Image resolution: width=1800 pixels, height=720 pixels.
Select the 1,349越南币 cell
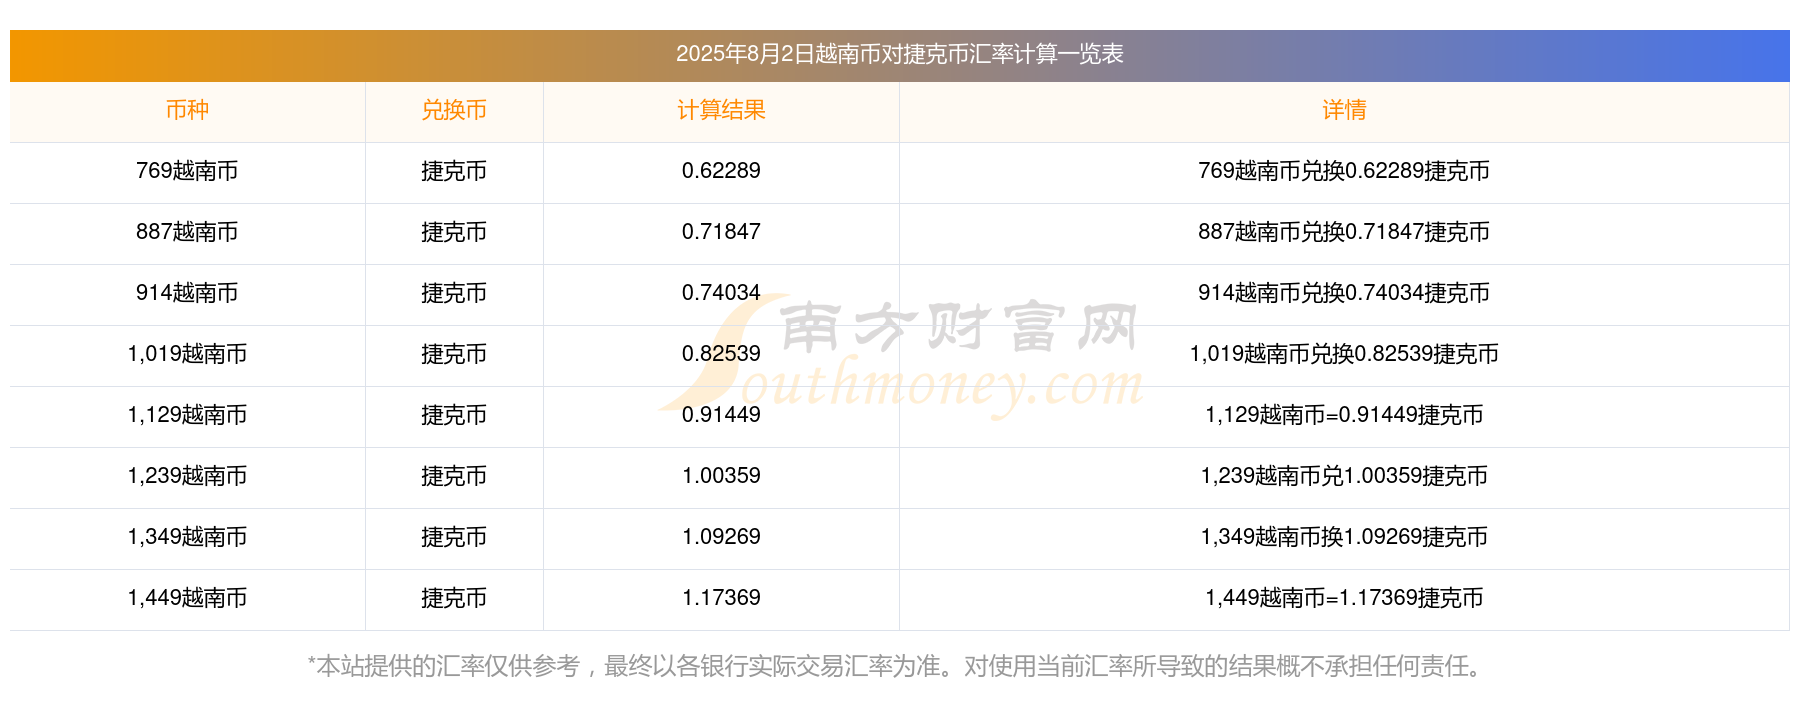[x=187, y=537]
